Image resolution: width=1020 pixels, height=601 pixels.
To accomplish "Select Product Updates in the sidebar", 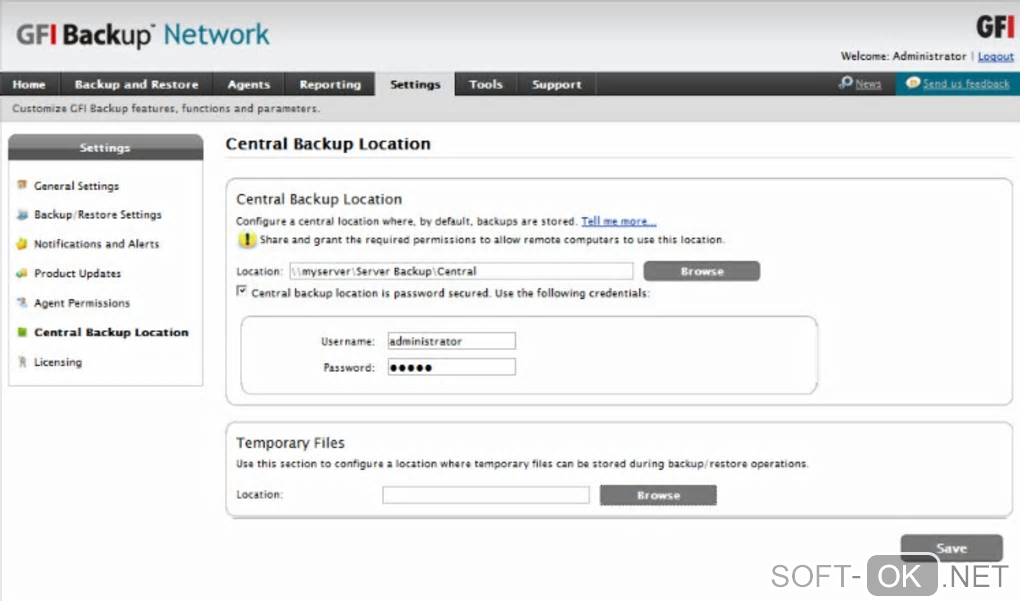I will click(x=77, y=274).
